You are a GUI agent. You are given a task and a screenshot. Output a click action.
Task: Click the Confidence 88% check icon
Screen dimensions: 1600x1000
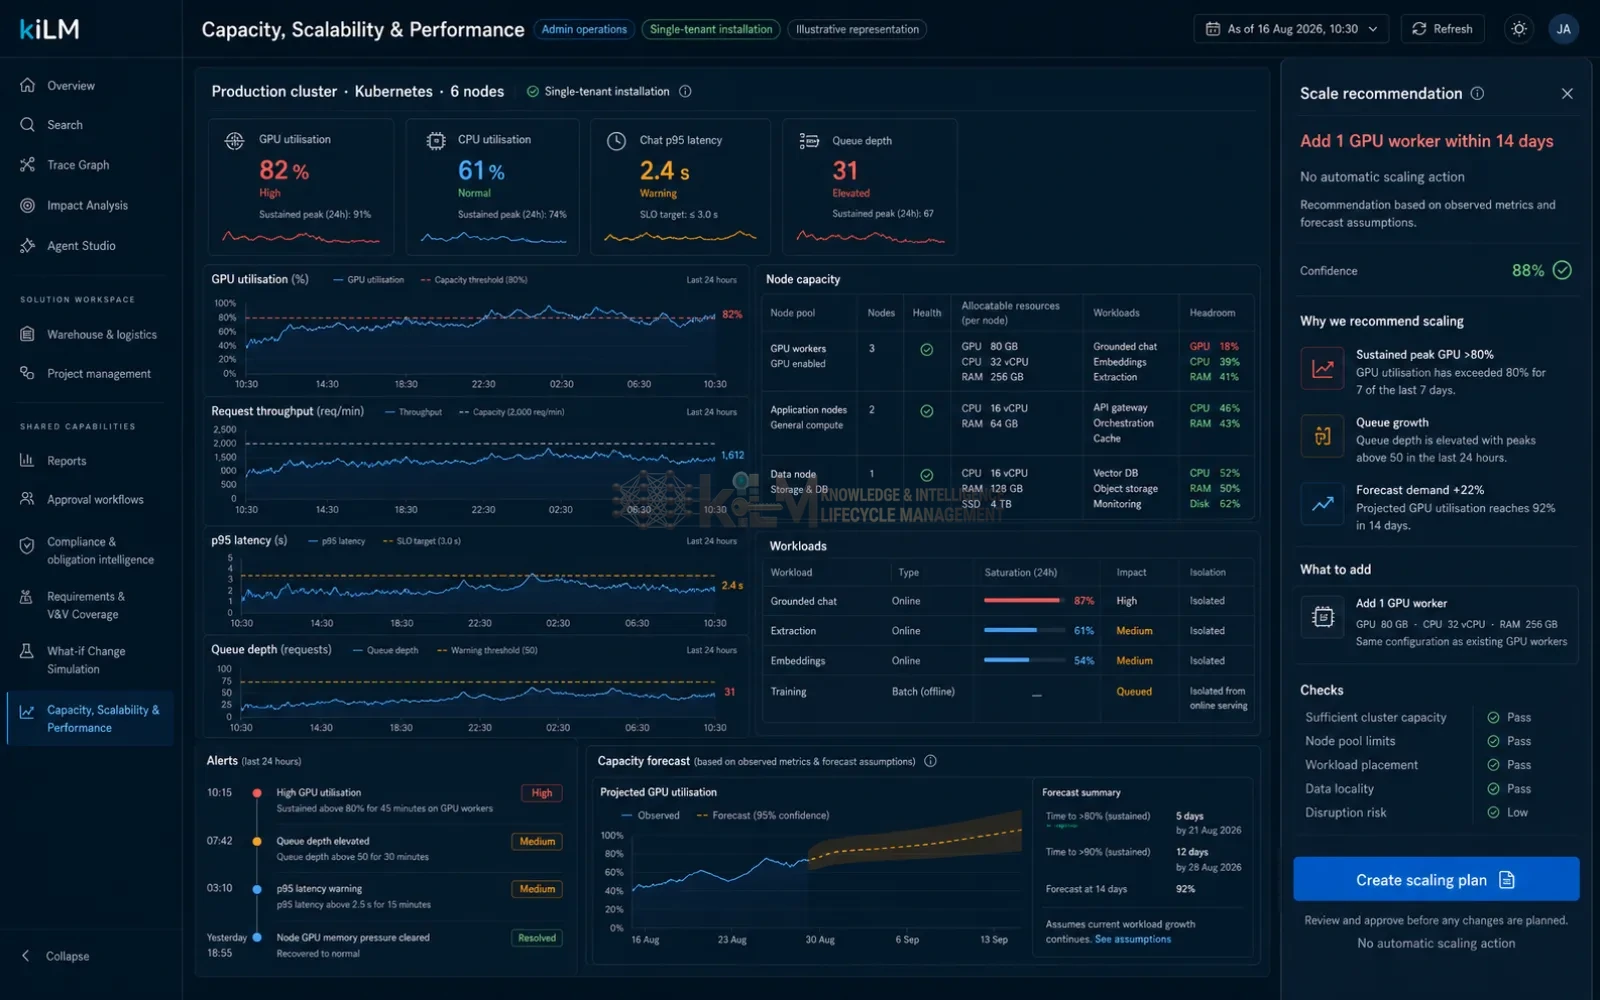[x=1562, y=270]
